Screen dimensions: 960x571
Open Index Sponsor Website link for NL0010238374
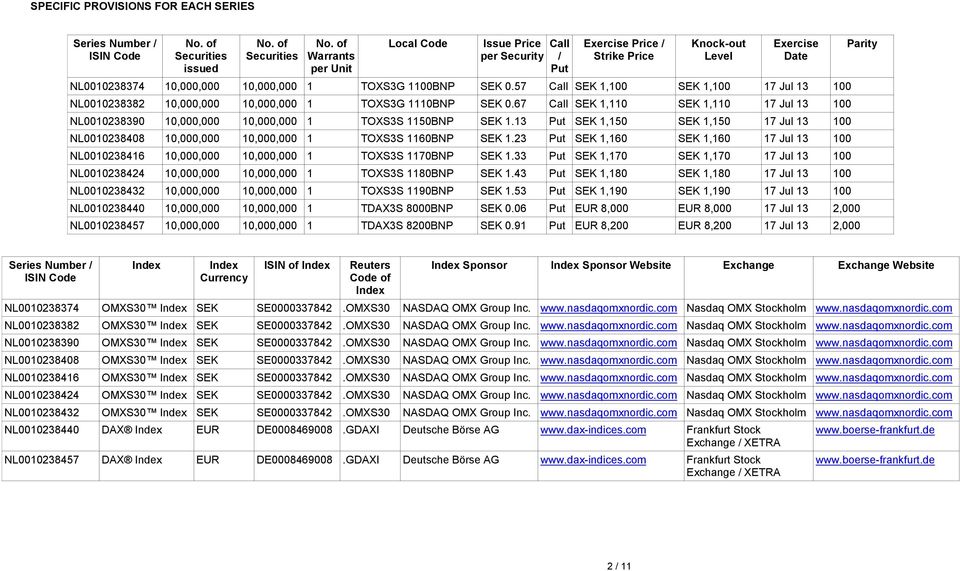point(609,308)
